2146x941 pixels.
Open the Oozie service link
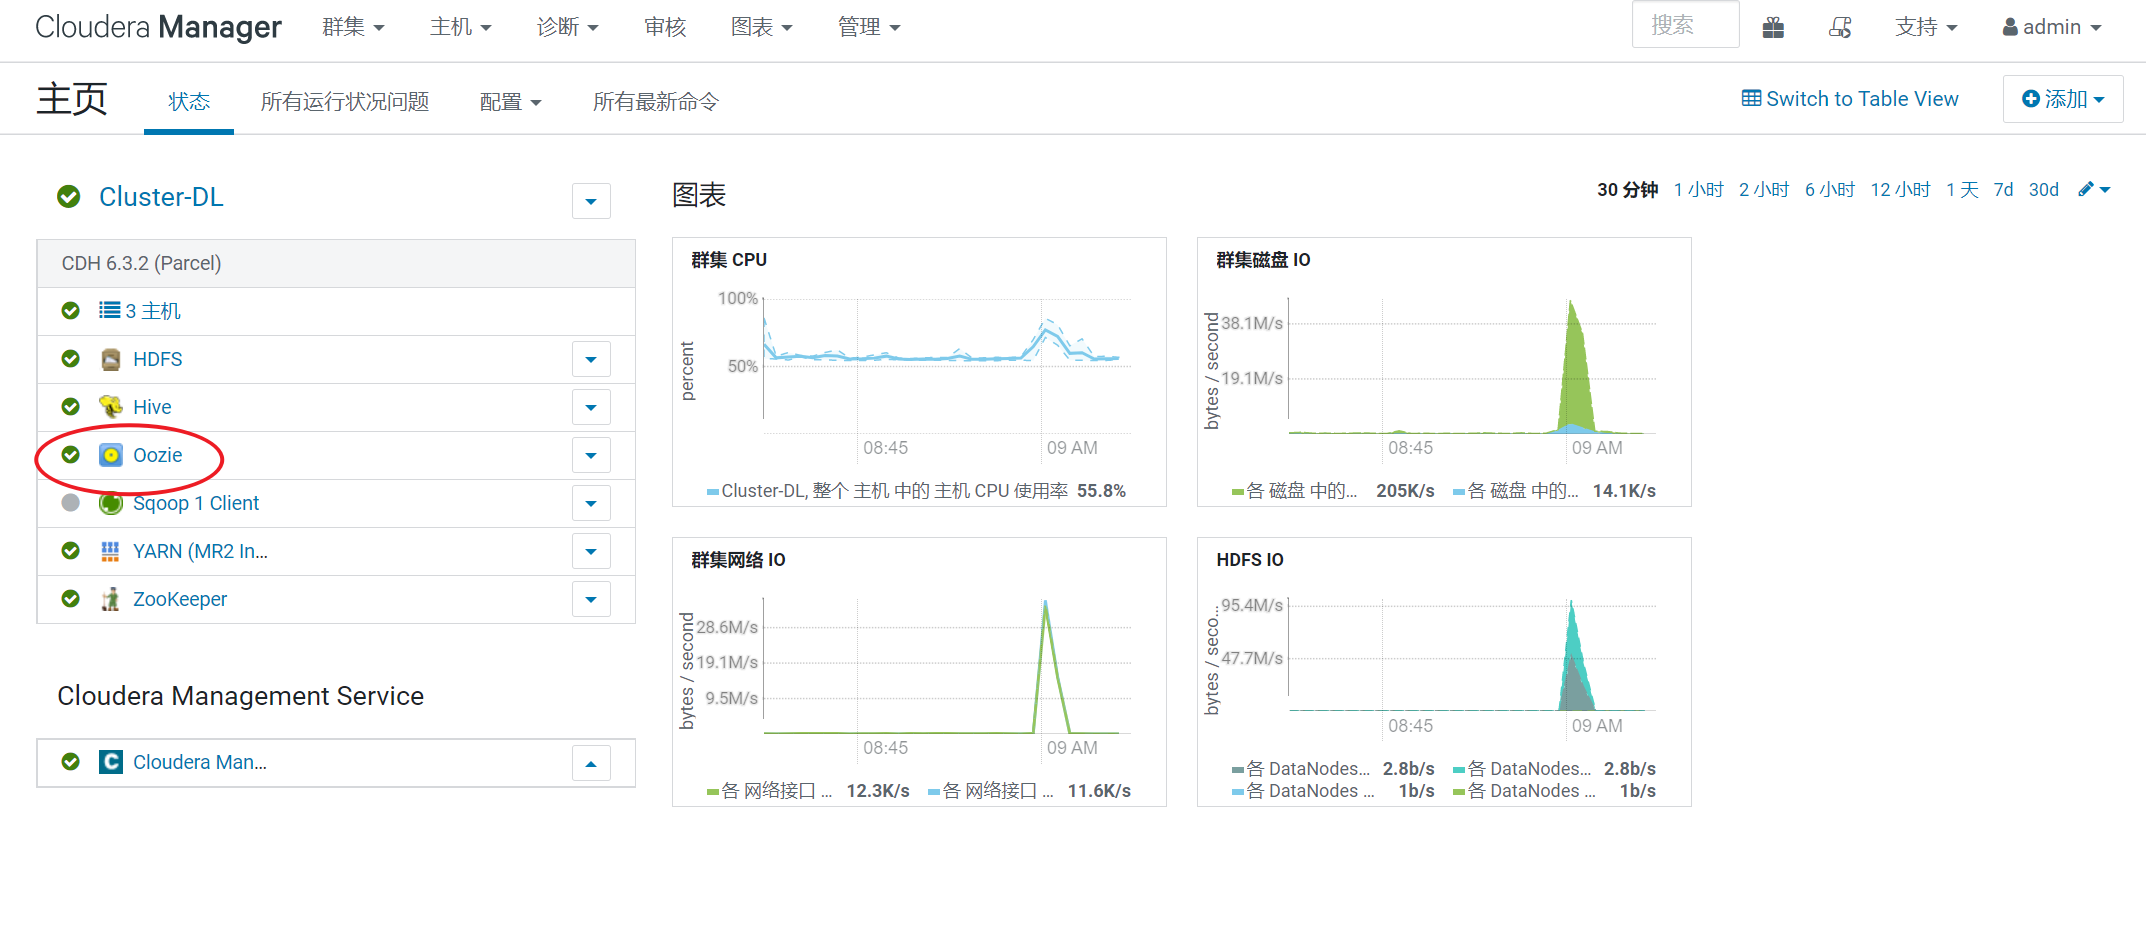point(158,455)
